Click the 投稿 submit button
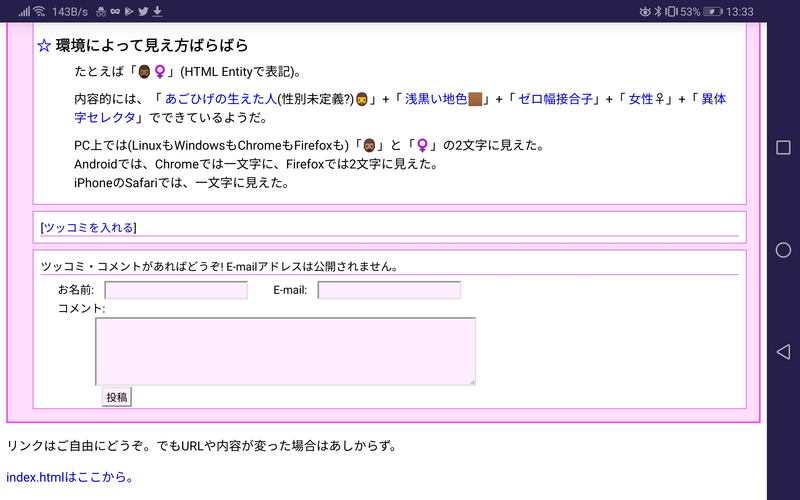The width and height of the screenshot is (800, 500). (x=117, y=397)
